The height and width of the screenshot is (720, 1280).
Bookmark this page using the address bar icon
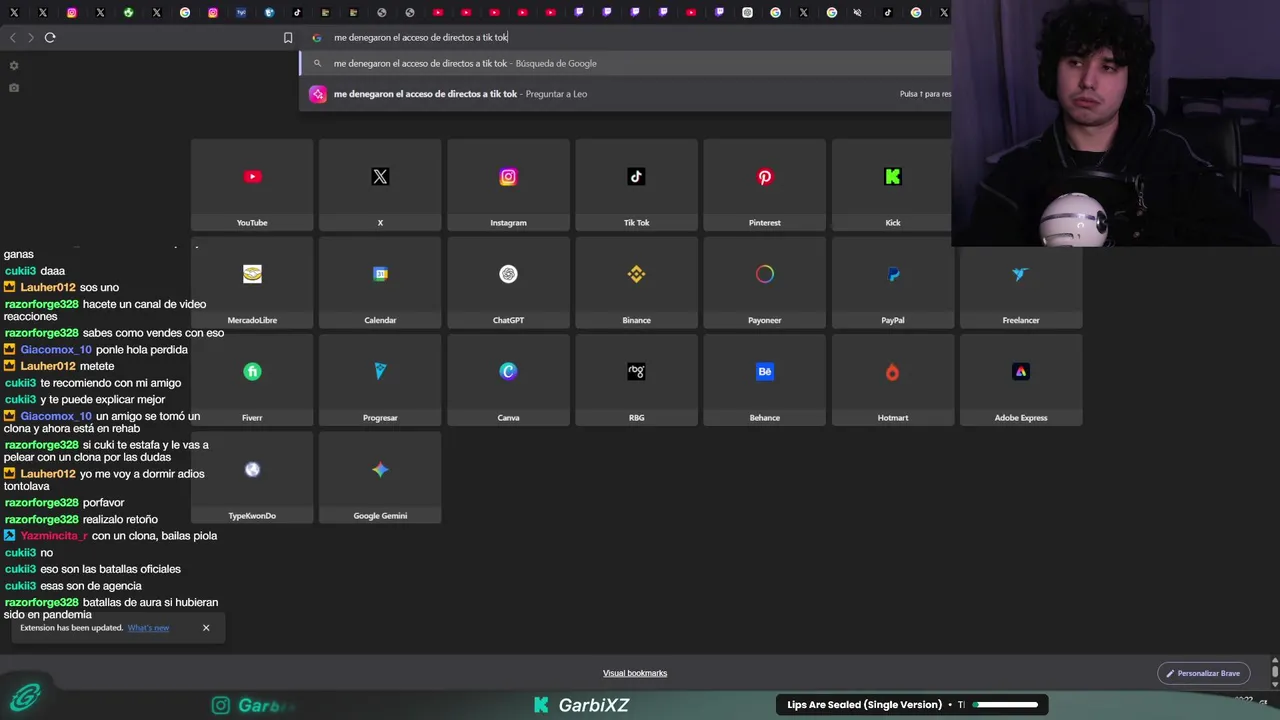(288, 37)
